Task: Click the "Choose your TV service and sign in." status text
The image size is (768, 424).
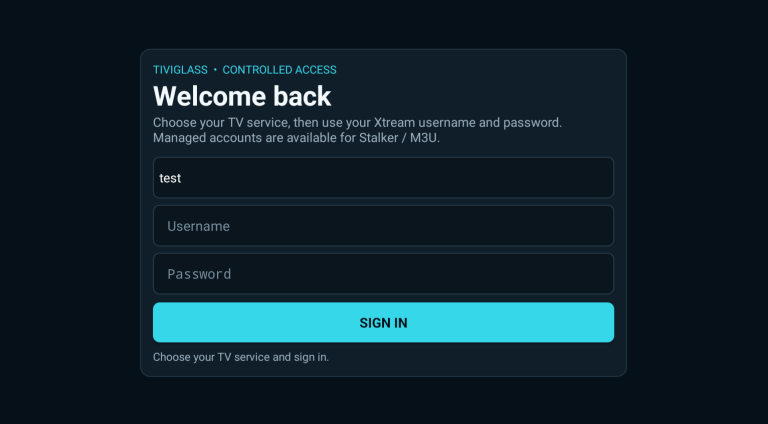Action: [x=240, y=357]
